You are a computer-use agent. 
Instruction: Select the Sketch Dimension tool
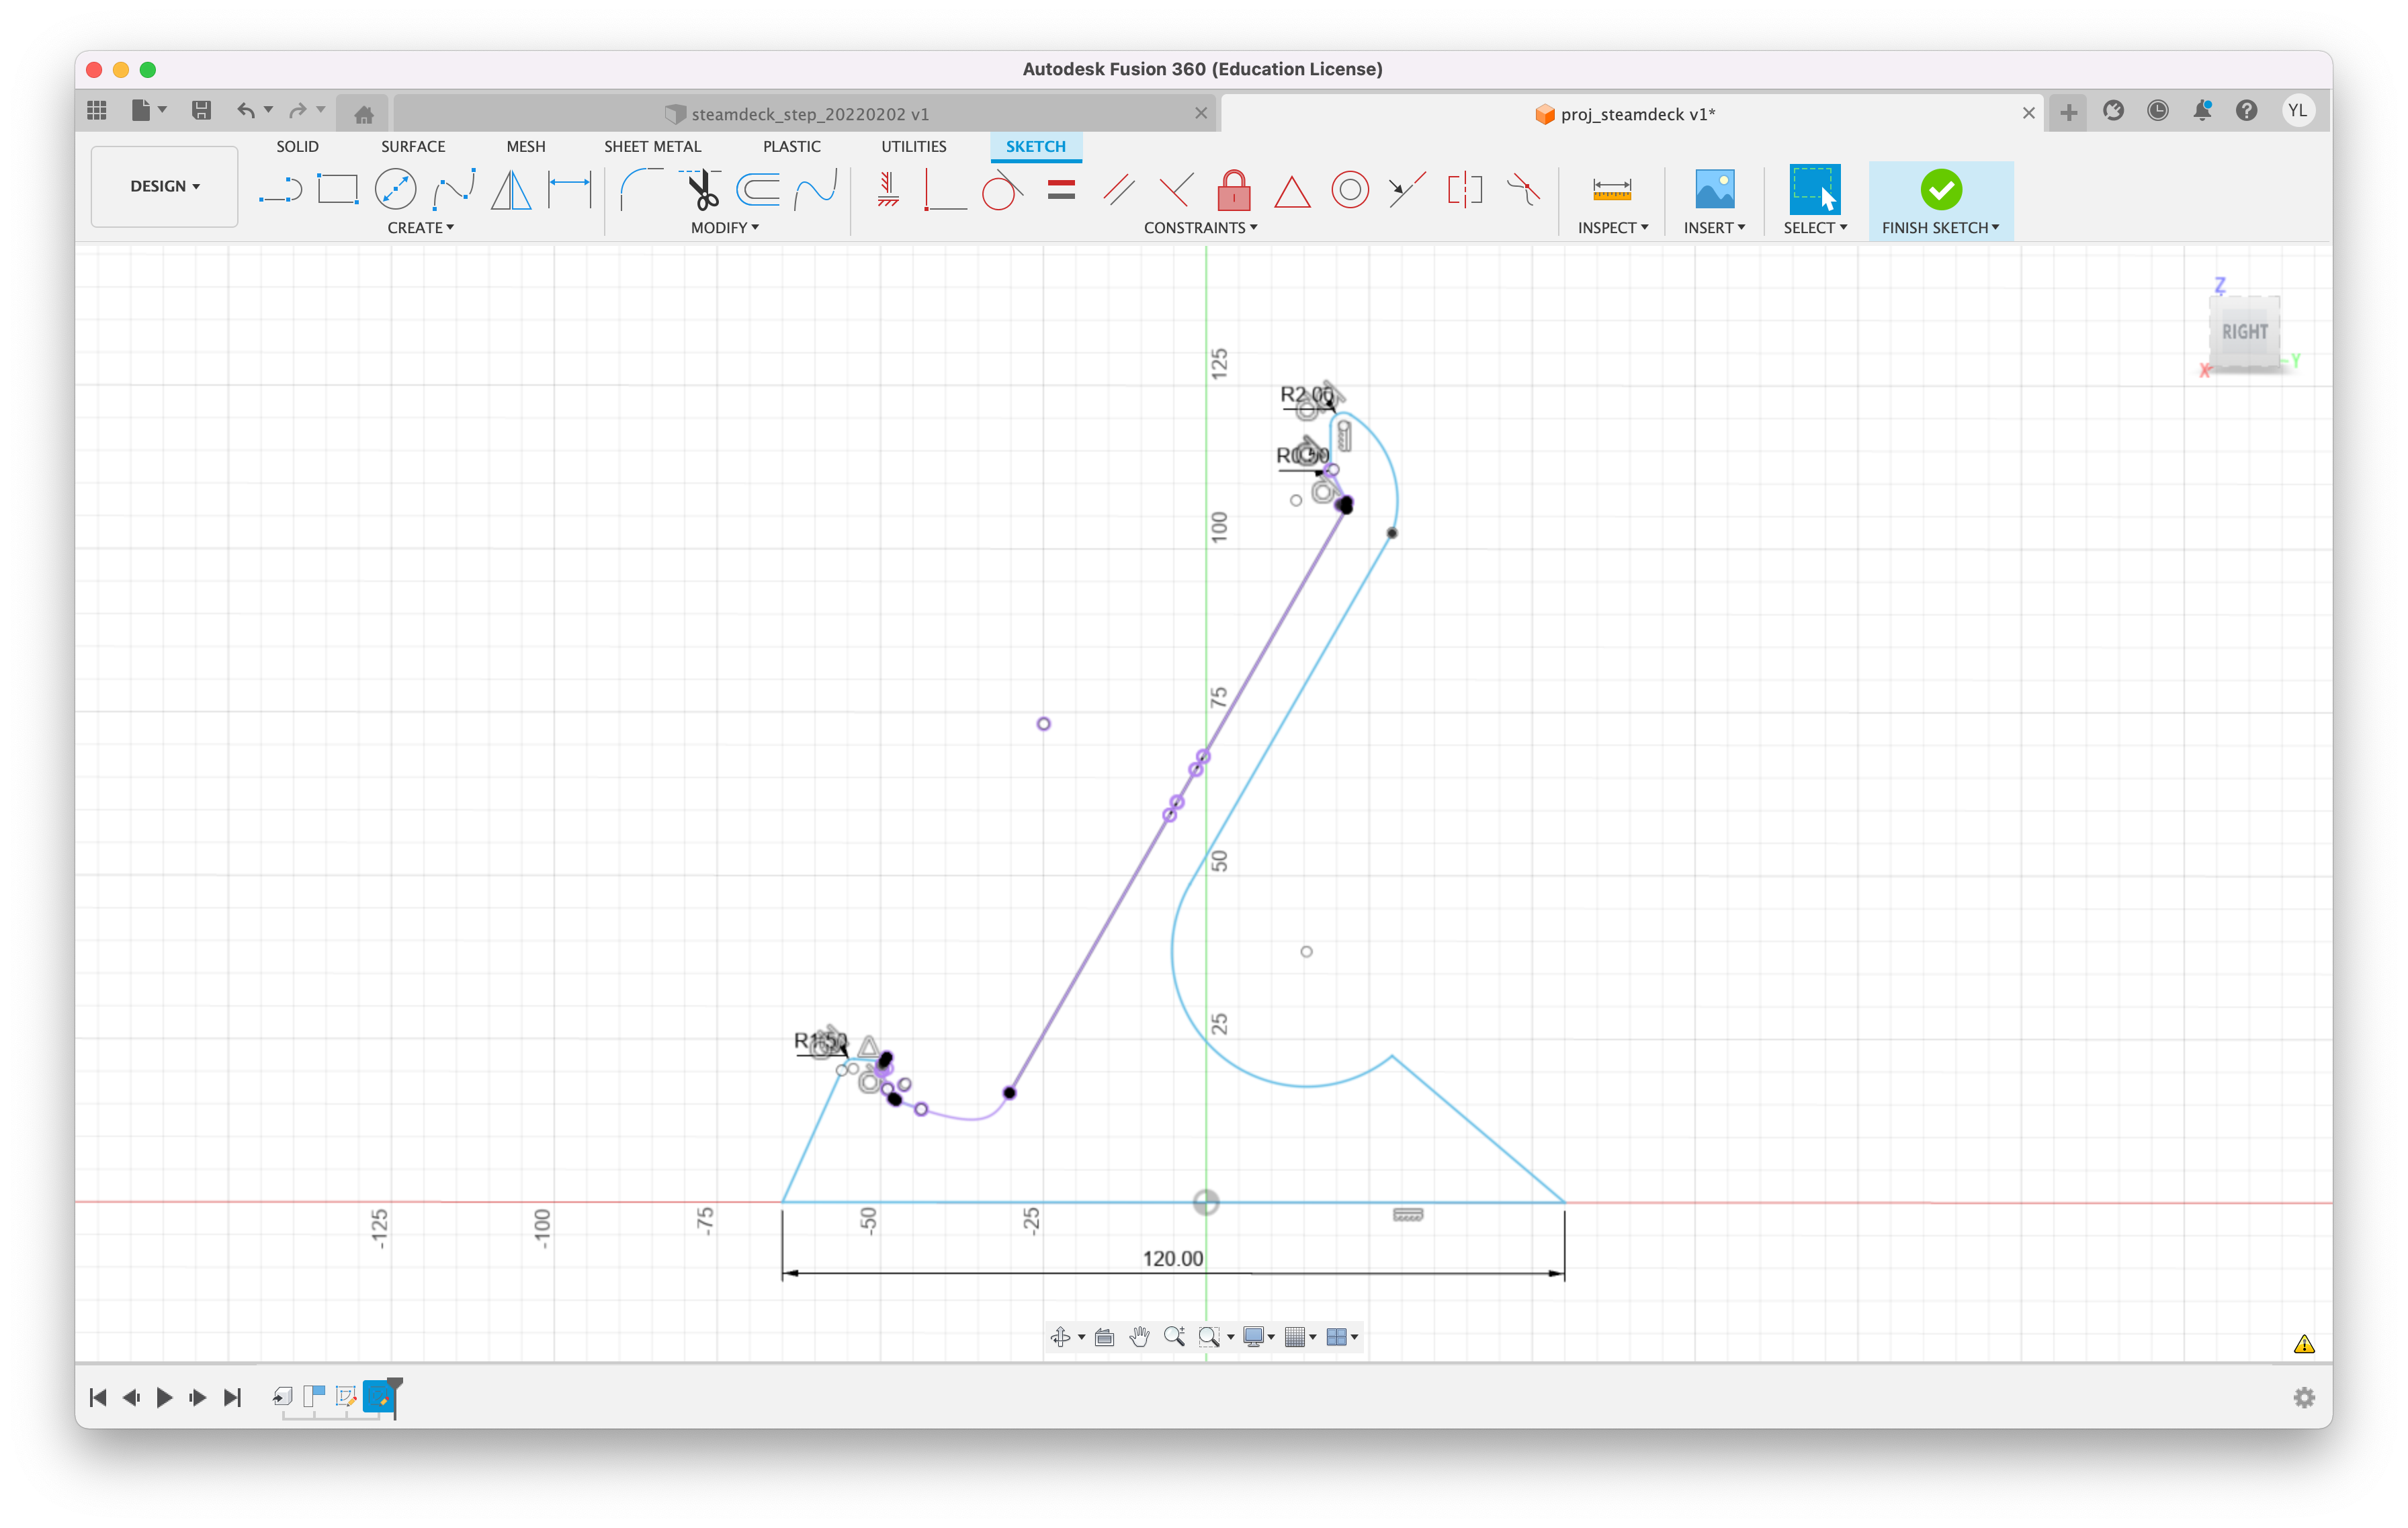pos(568,189)
